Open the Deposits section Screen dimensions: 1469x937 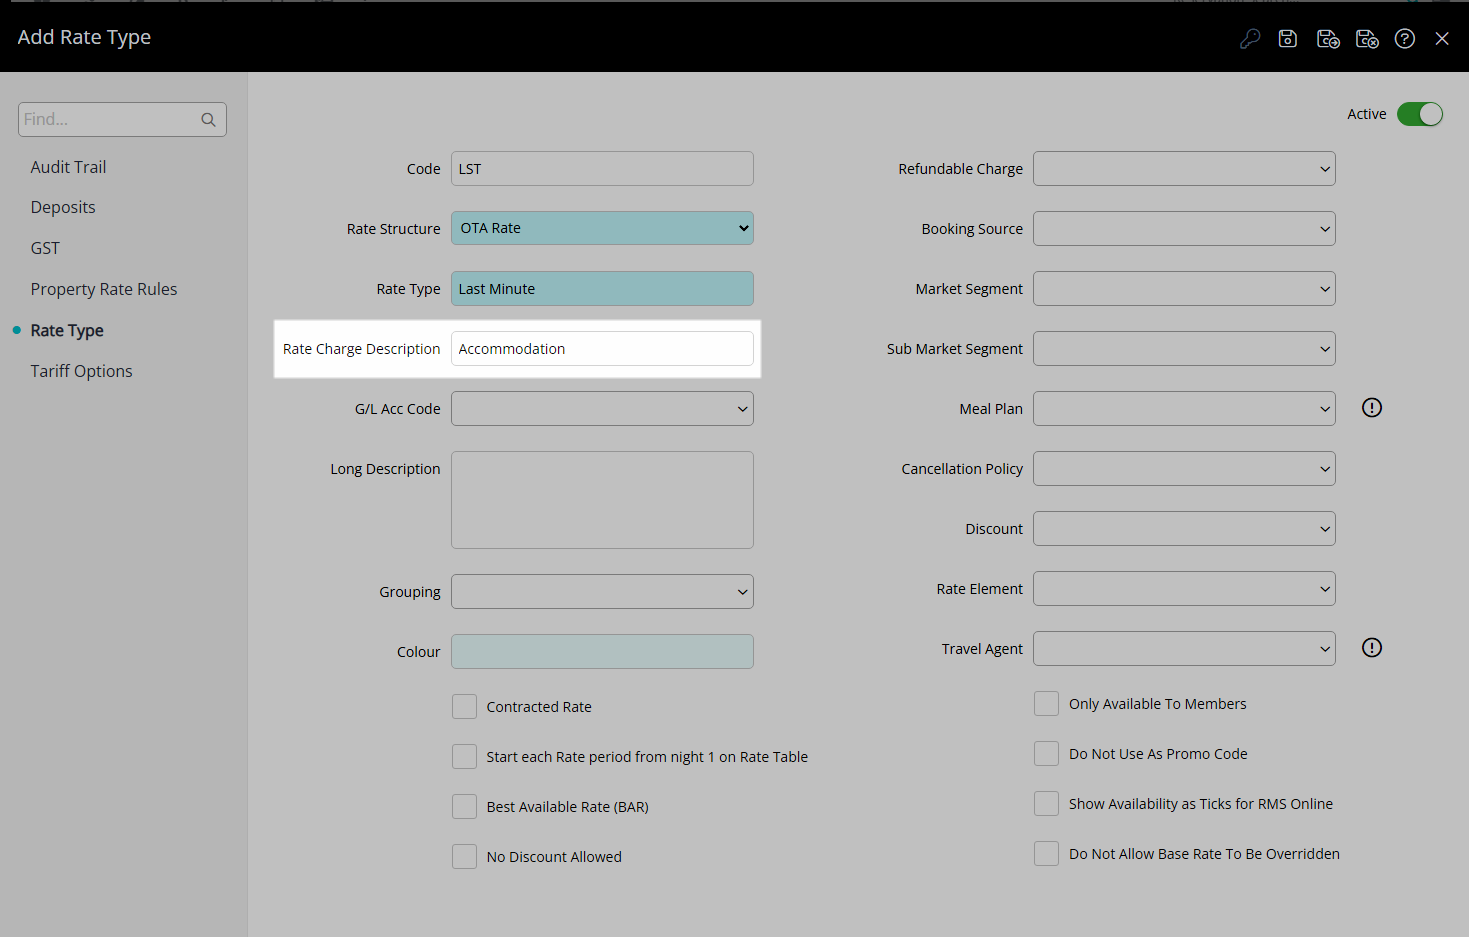[63, 207]
